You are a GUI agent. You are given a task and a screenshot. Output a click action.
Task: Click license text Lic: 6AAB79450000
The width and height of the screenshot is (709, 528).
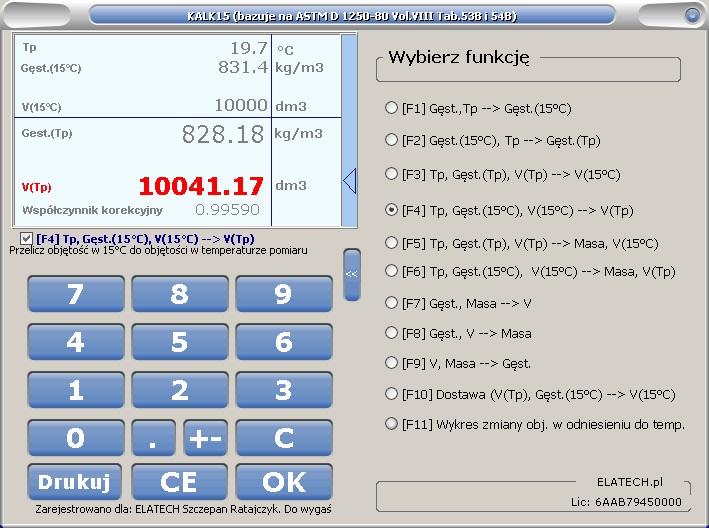coord(626,502)
